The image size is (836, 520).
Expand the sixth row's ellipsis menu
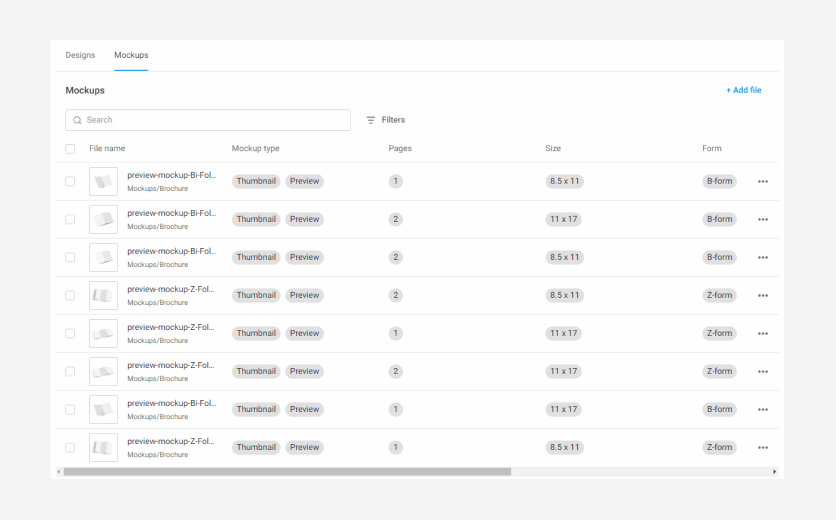pyautogui.click(x=763, y=372)
